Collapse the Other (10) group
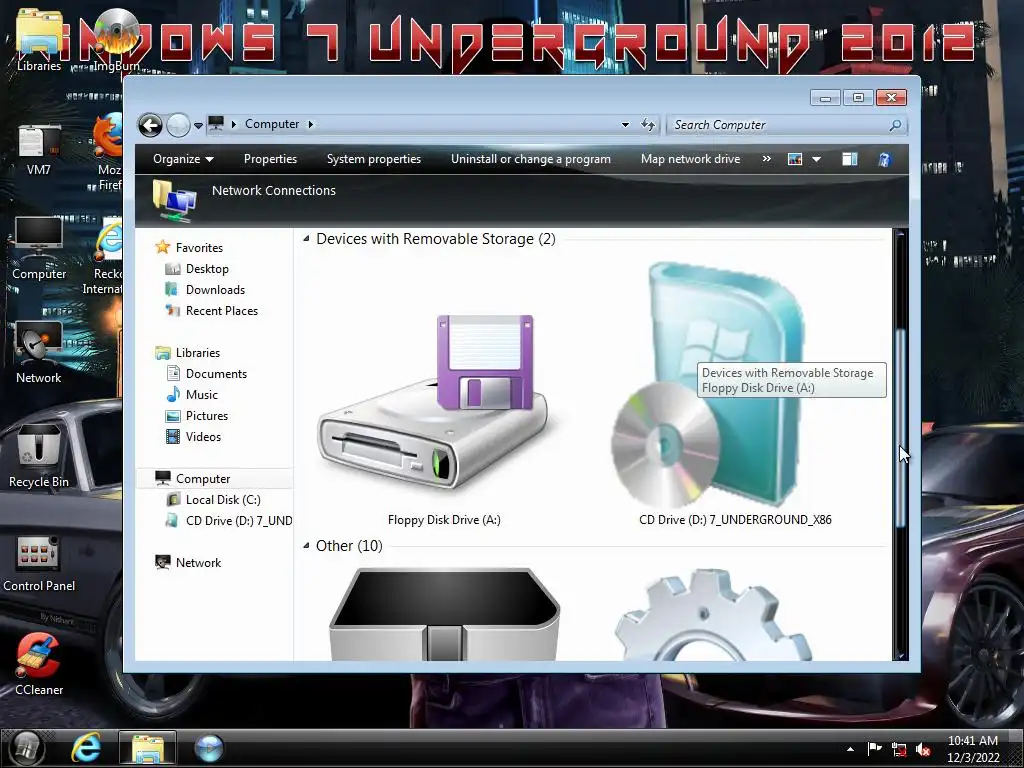 [306, 545]
